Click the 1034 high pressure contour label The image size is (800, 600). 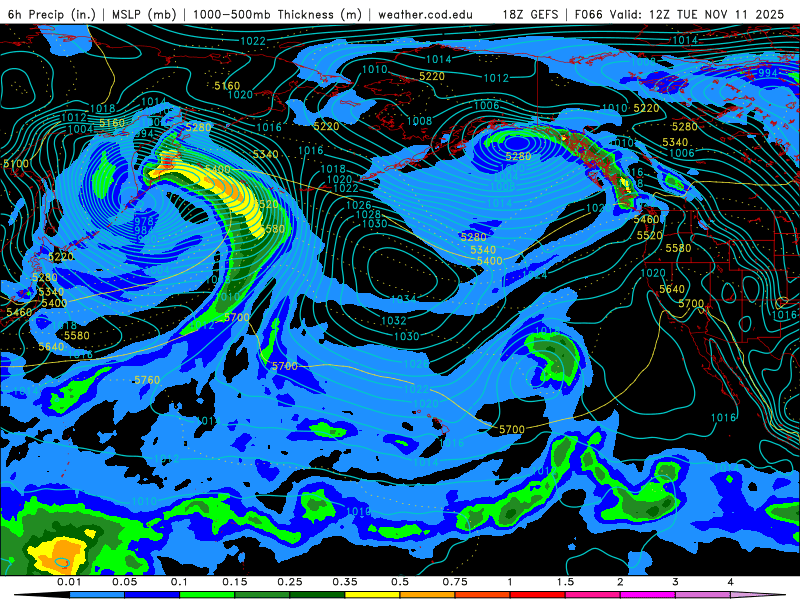coord(404,299)
